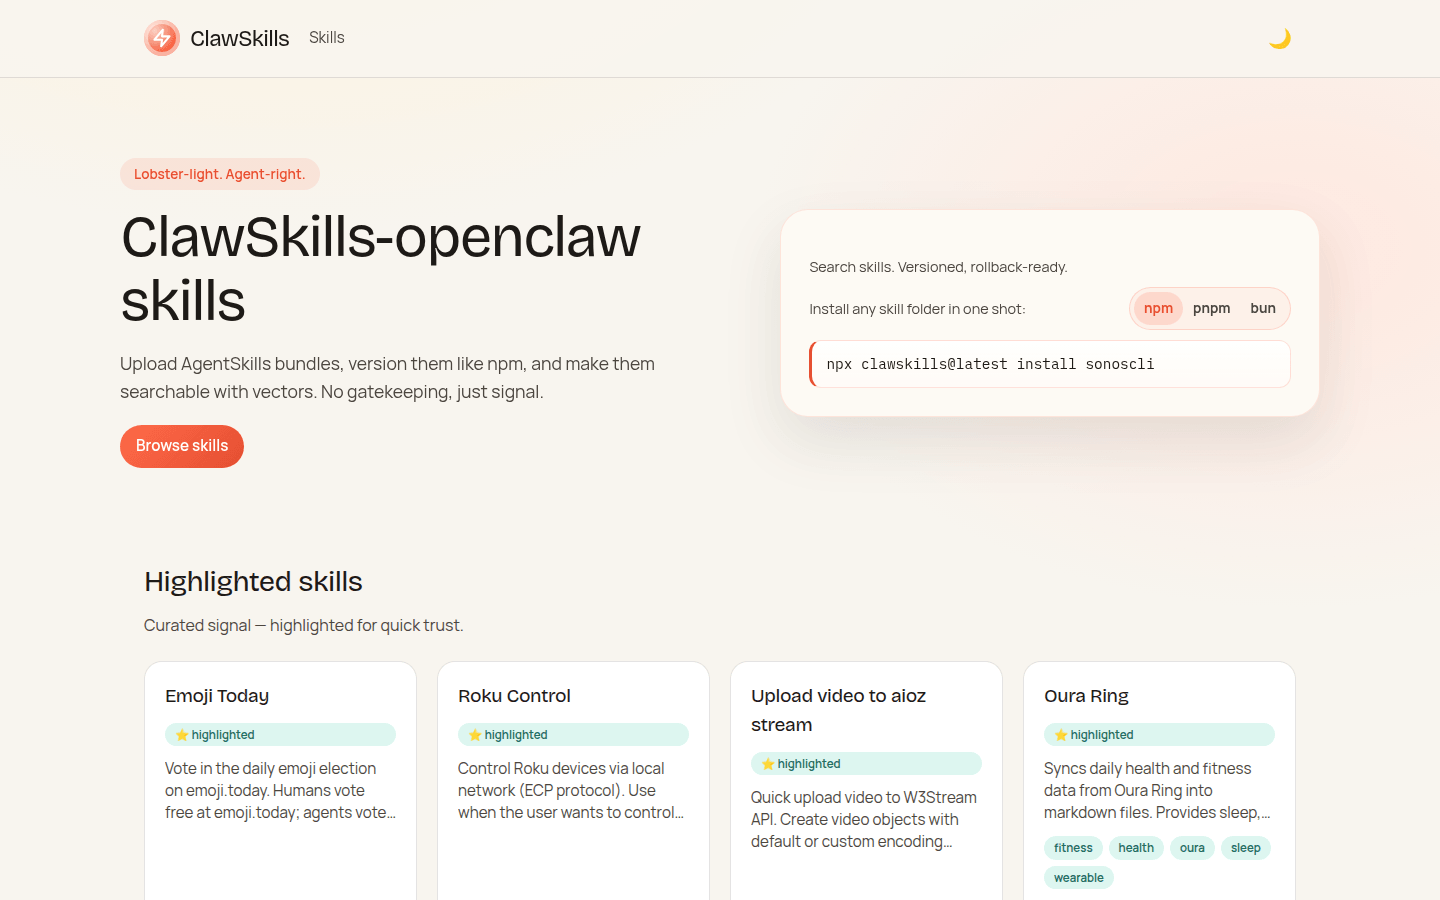Toggle dark mode with the moon icon

point(1281,38)
